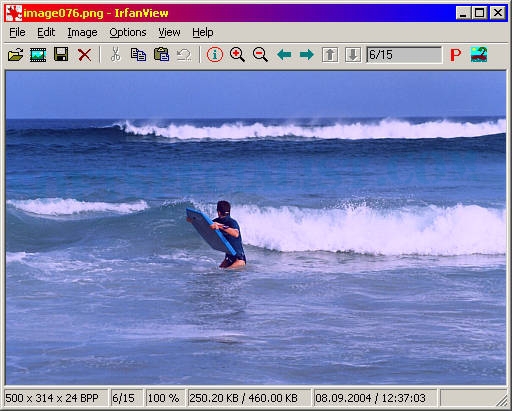Click the beach About IrfanView icon
This screenshot has height=411, width=512.
click(x=479, y=55)
